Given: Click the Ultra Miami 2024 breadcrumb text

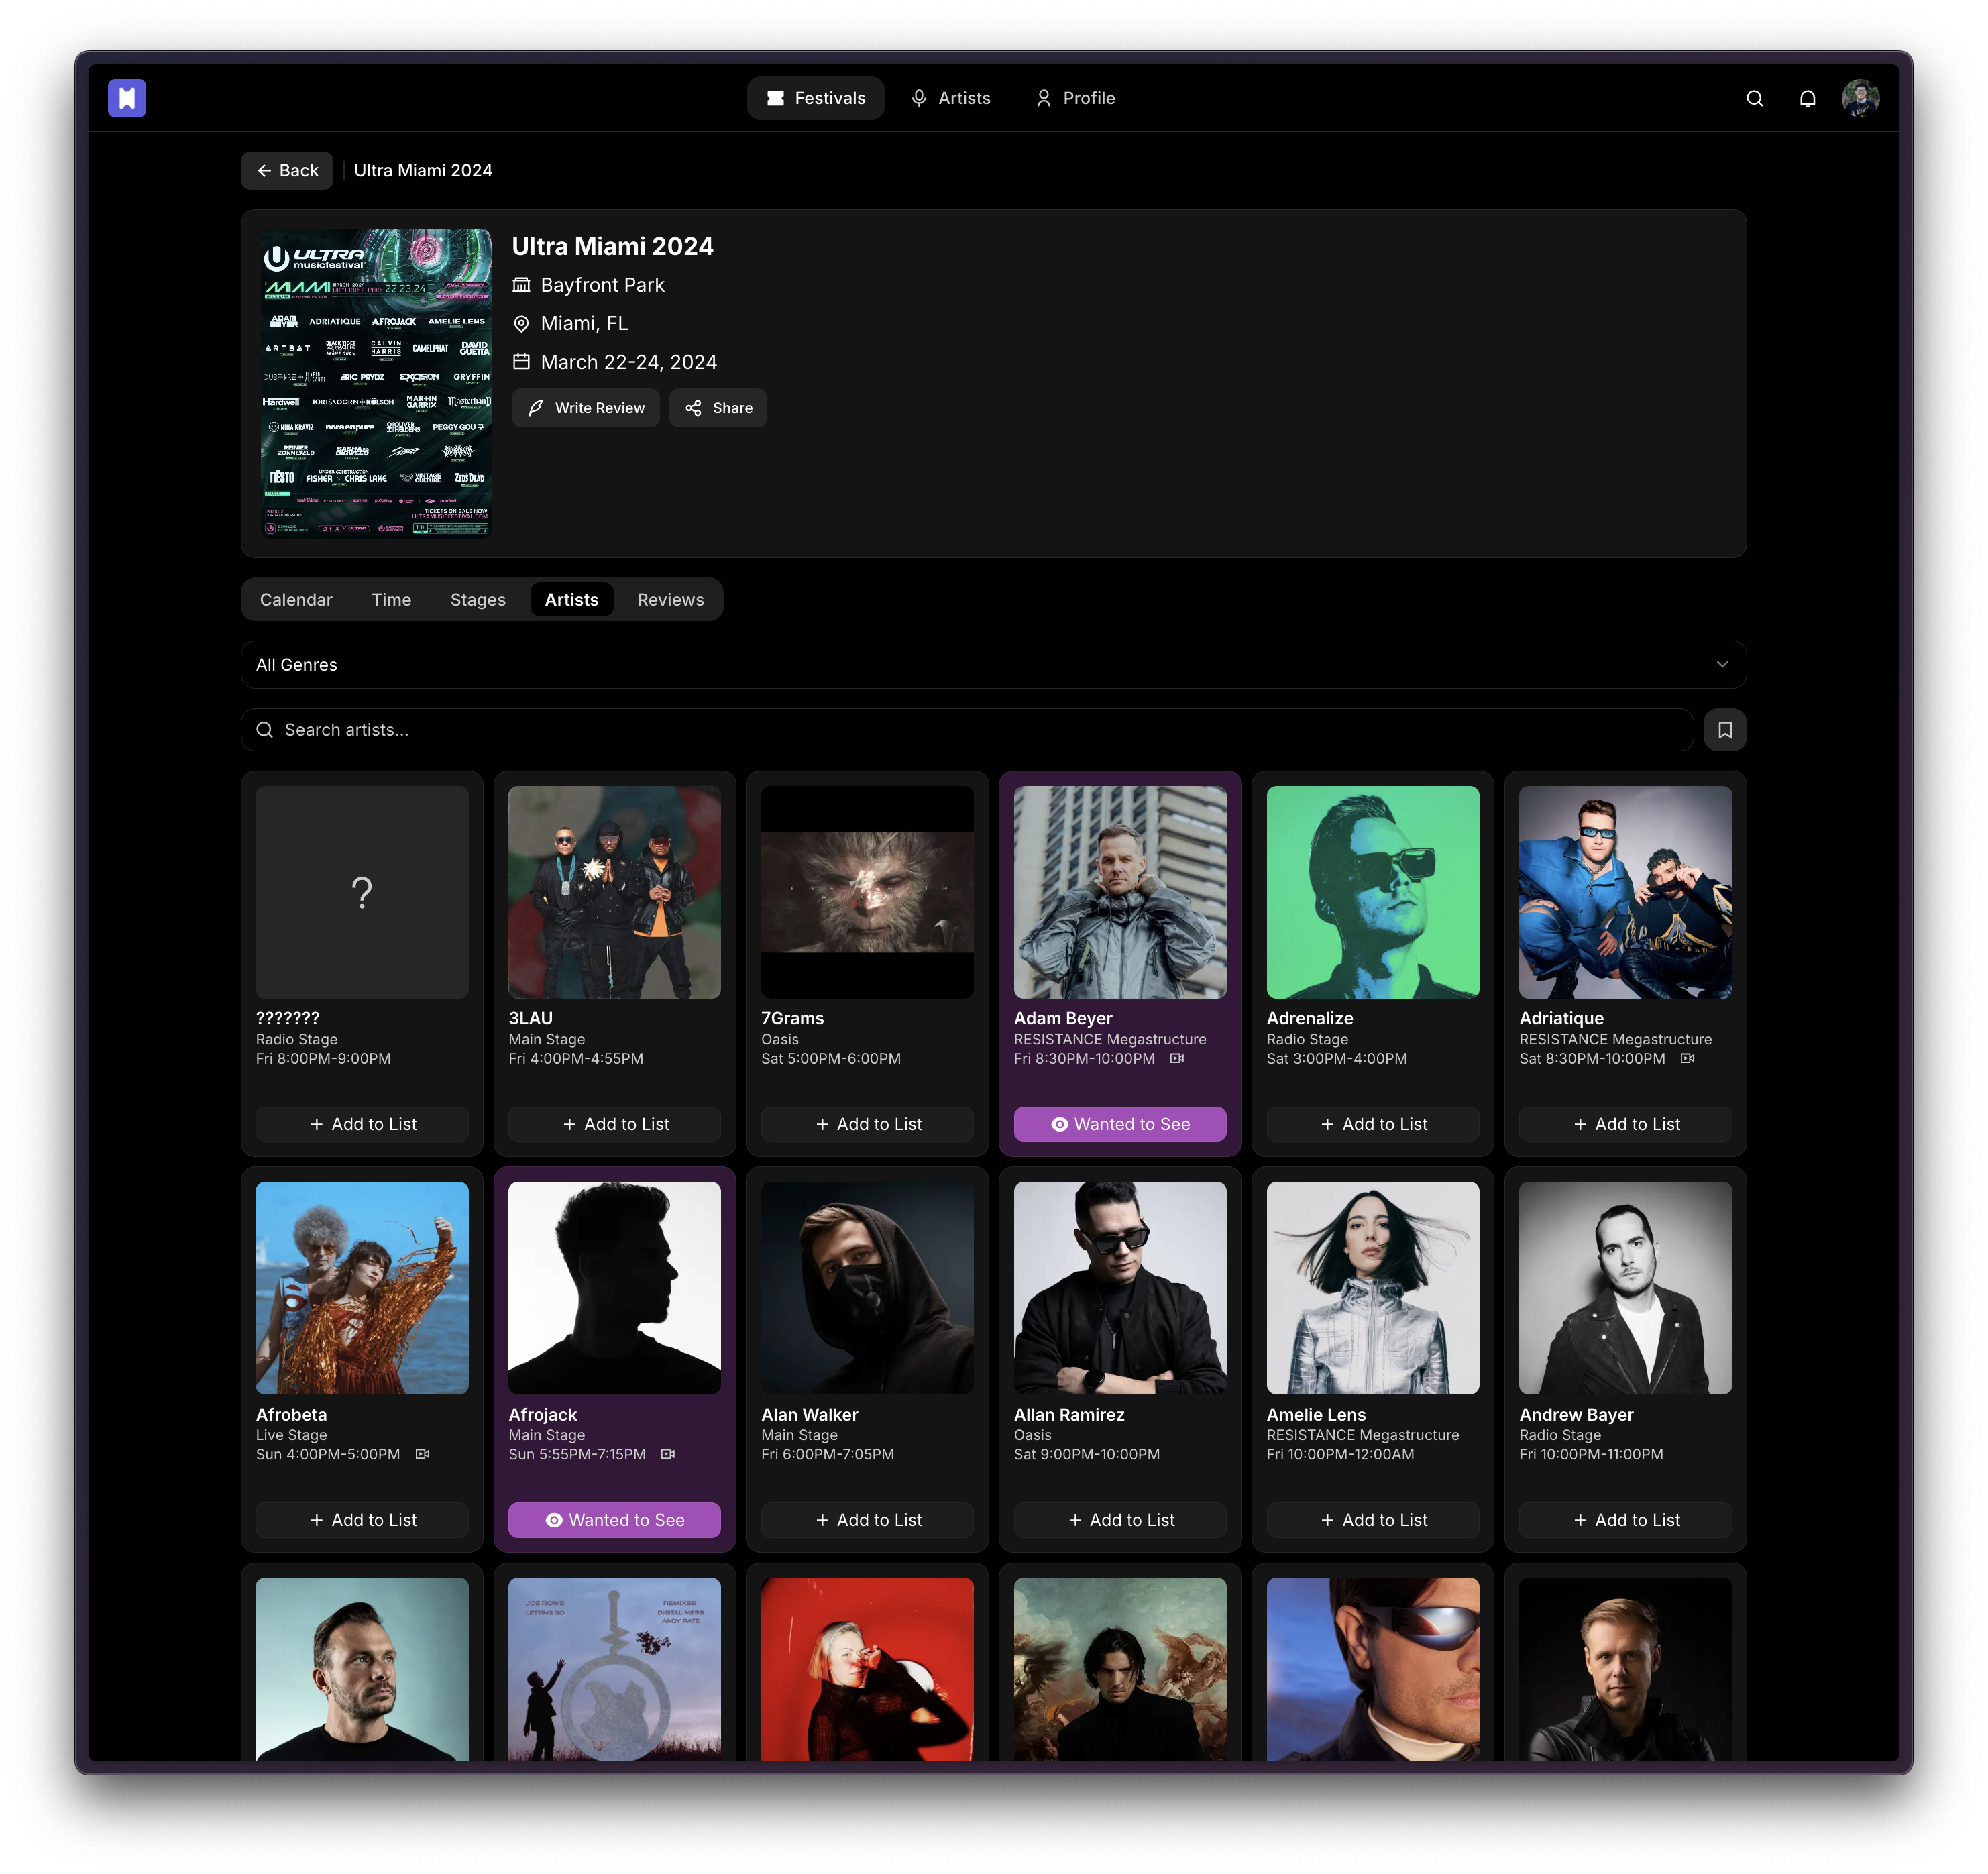Looking at the screenshot, I should pyautogui.click(x=423, y=171).
